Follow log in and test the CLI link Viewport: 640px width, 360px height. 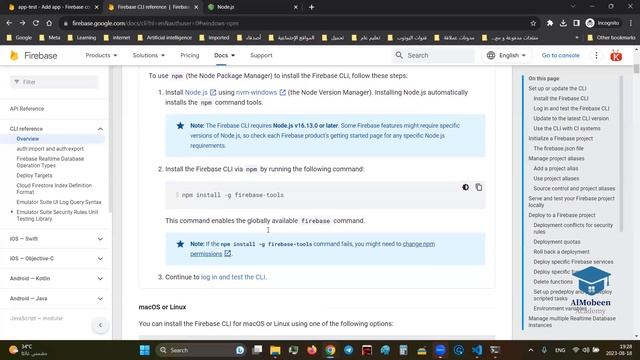click(233, 277)
